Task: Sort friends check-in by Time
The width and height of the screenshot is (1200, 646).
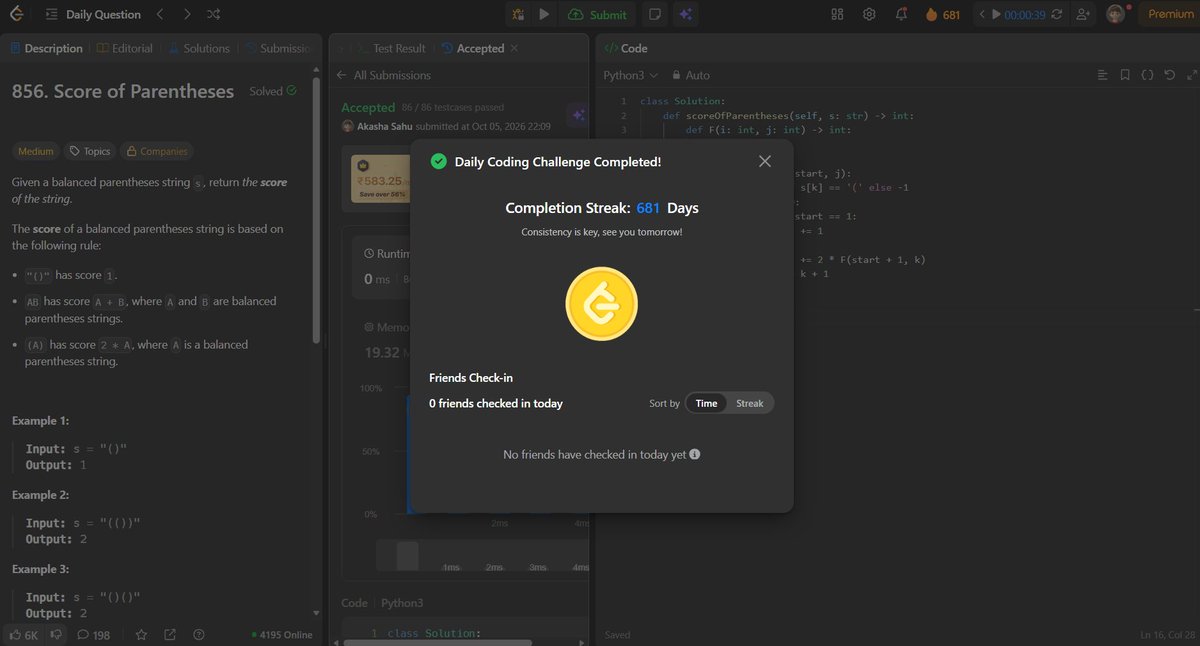Action: click(x=706, y=403)
